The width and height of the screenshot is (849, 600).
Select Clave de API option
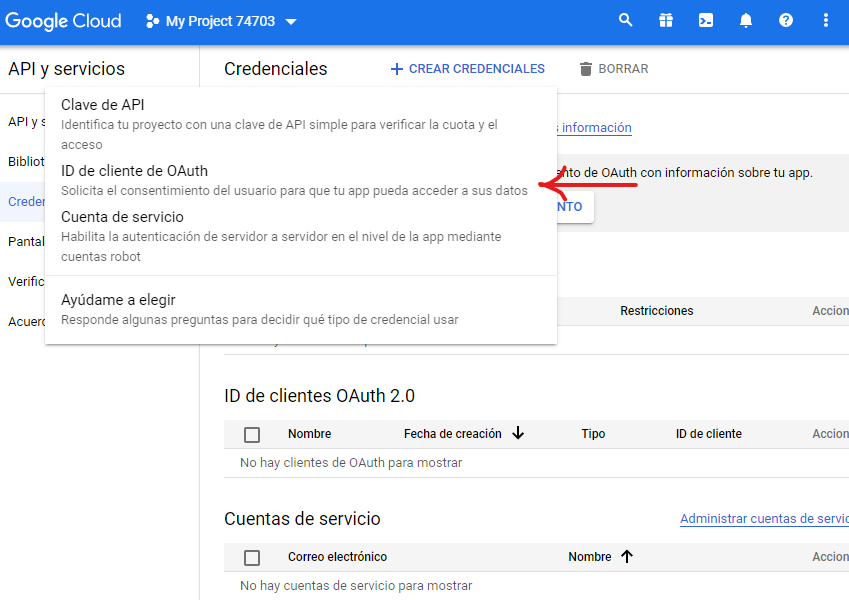(x=301, y=124)
